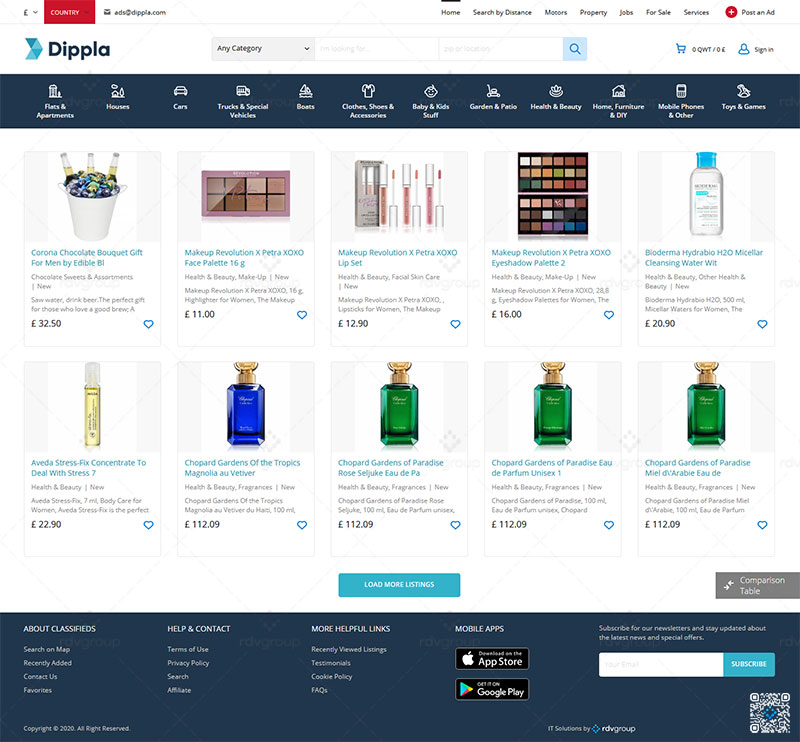Favorite the Chopard Magnolia au Vetiver listing
The width and height of the screenshot is (800, 742).
point(302,525)
